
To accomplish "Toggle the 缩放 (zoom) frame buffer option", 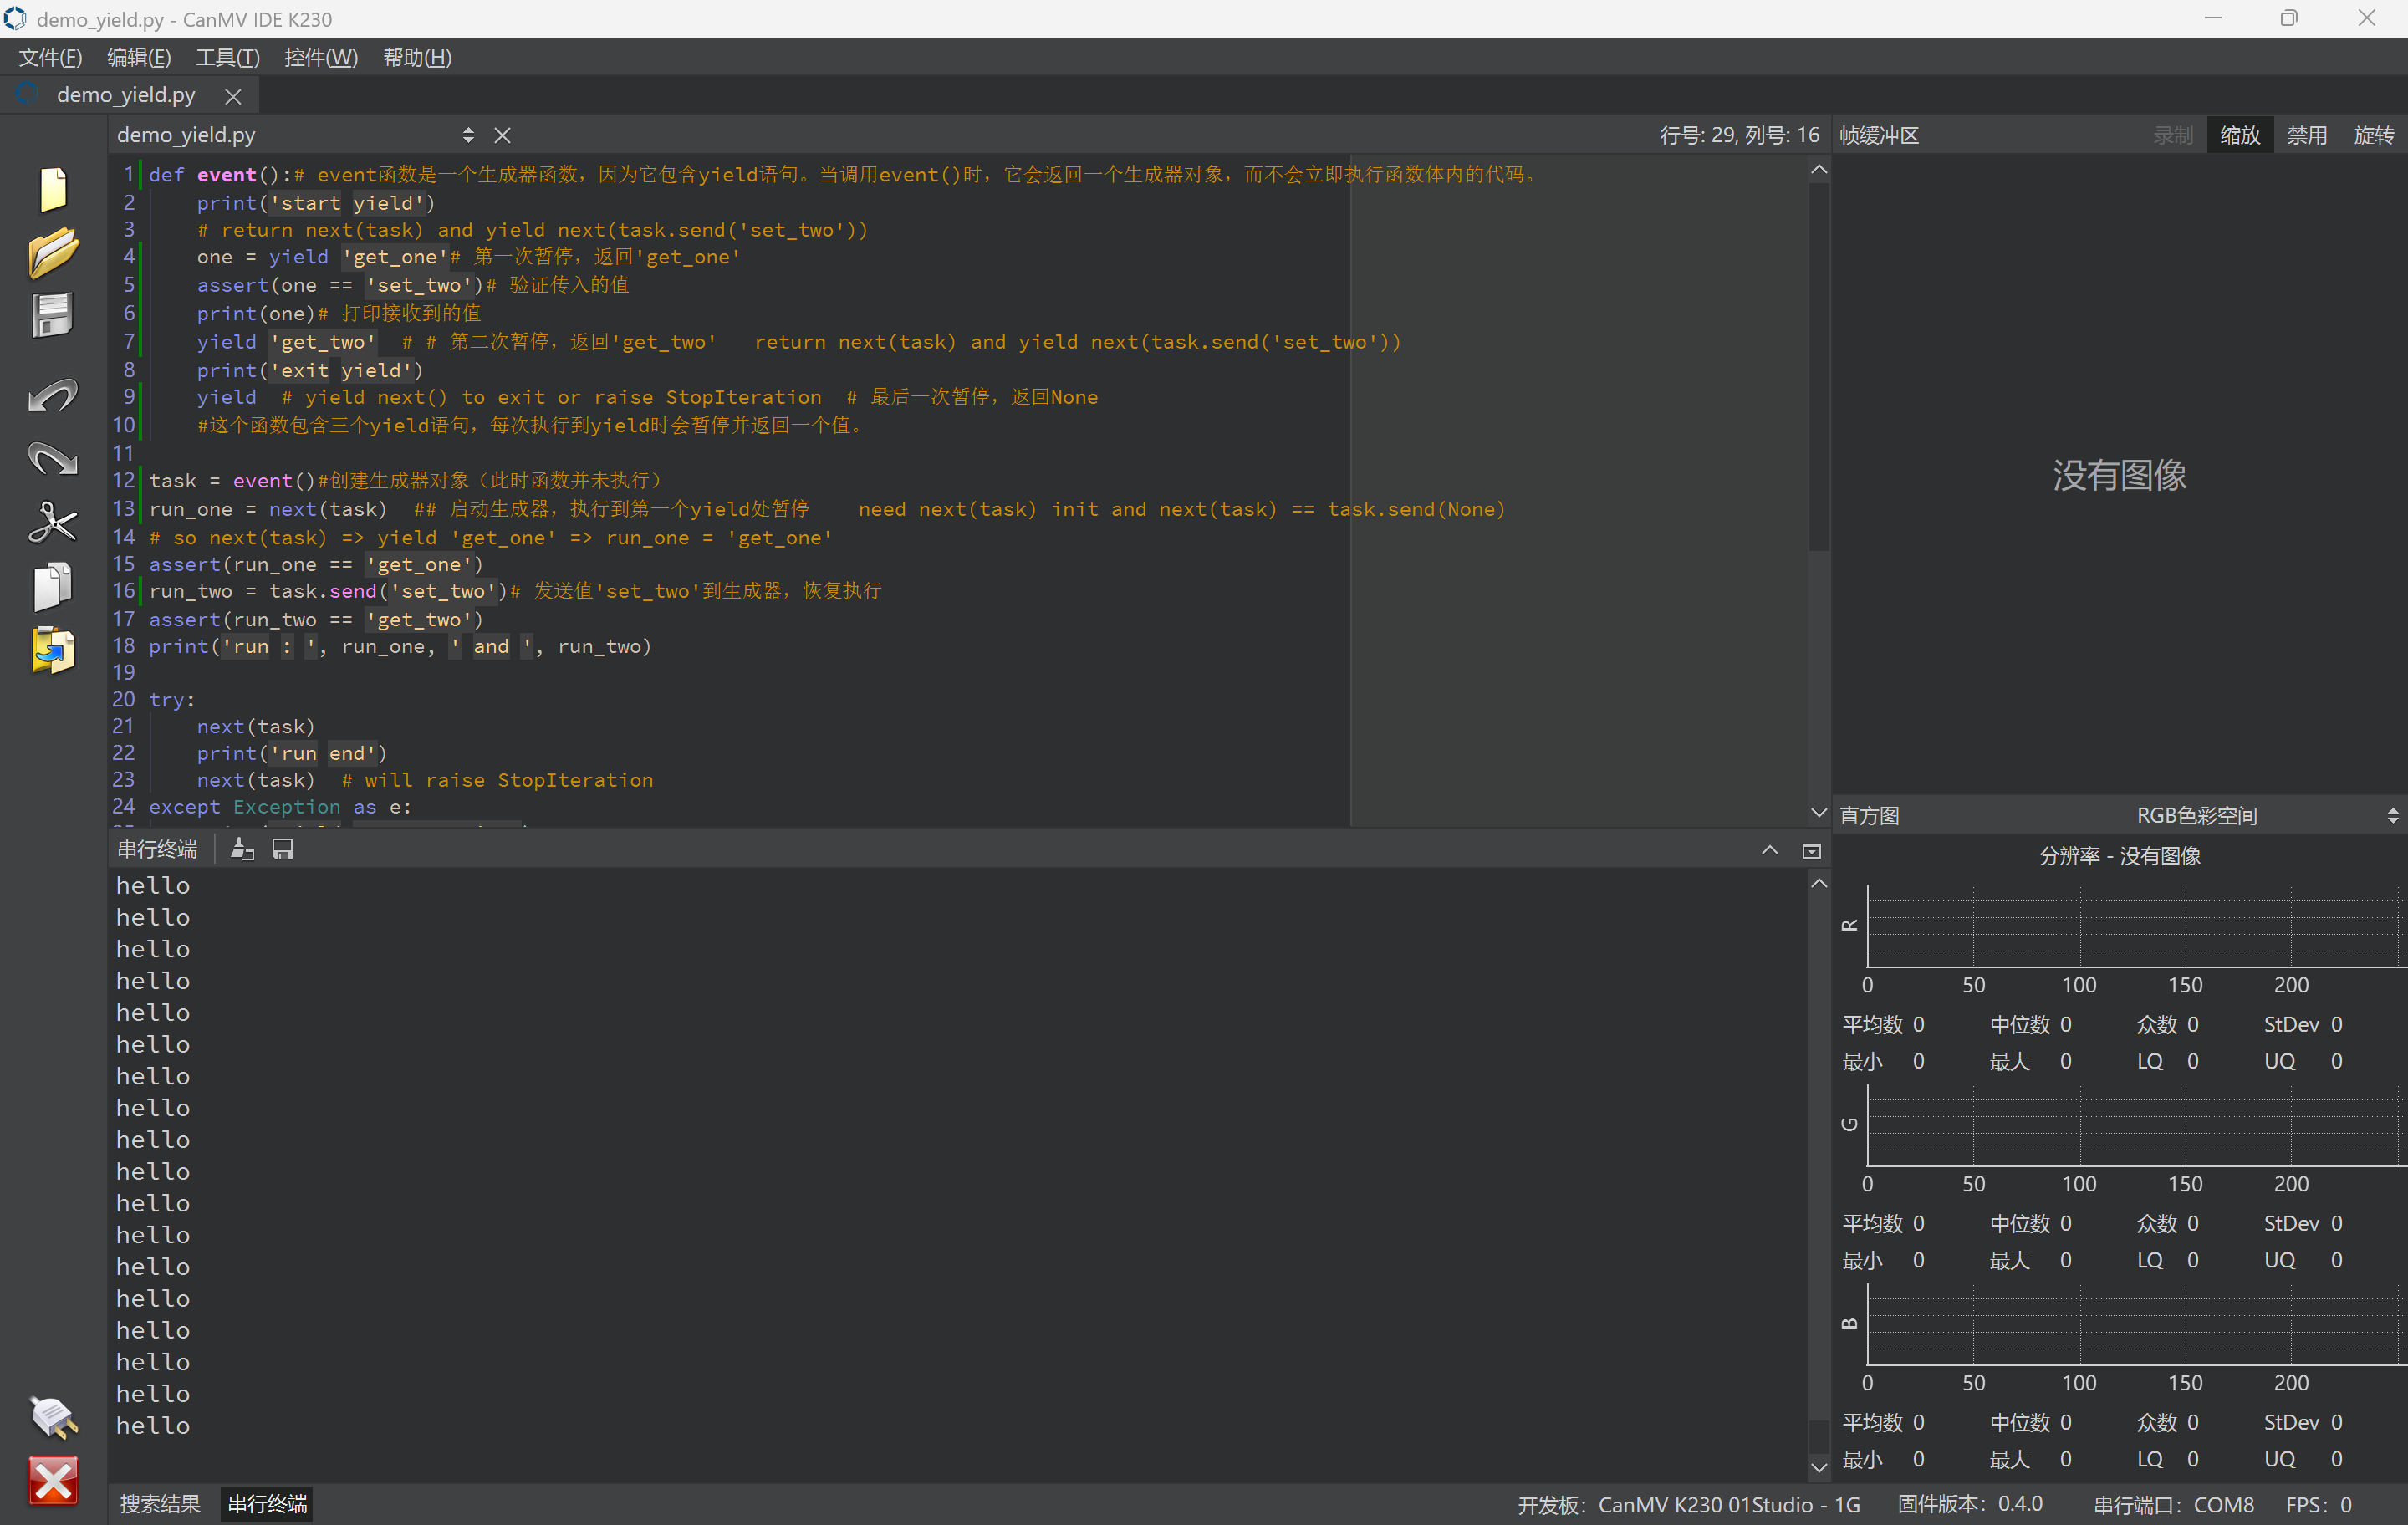I will [2240, 135].
